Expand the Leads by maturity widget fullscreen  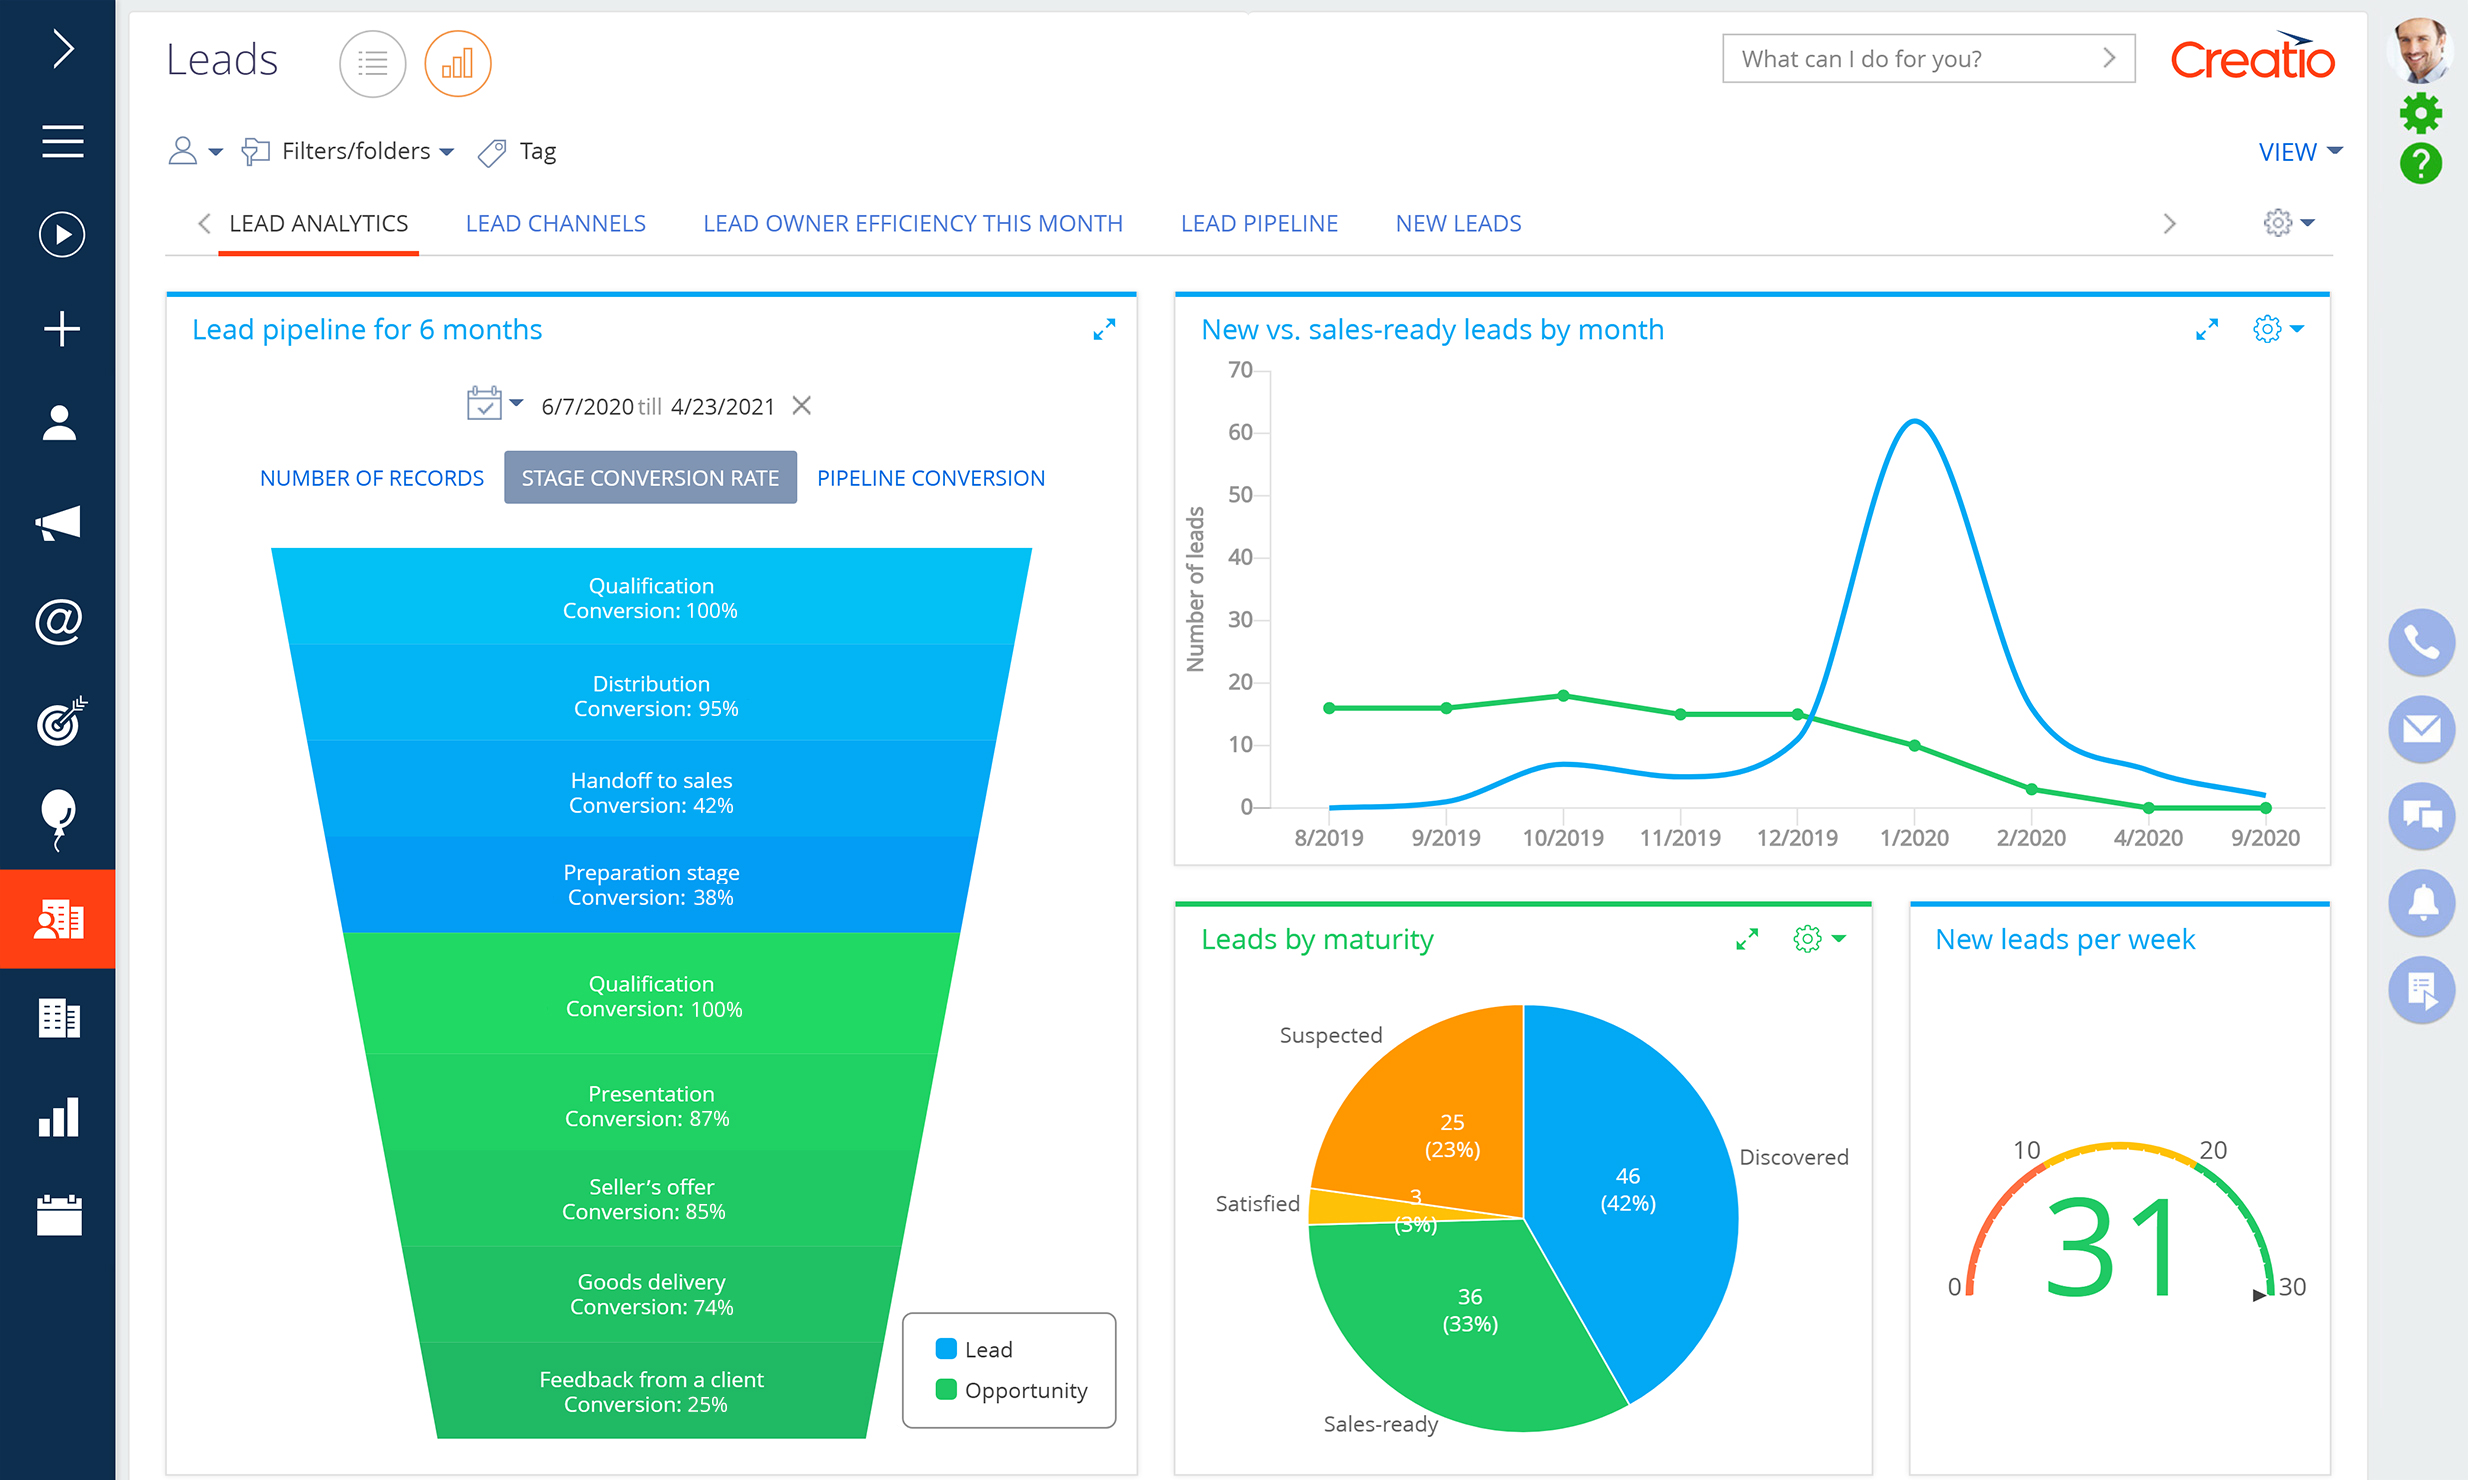[1747, 939]
